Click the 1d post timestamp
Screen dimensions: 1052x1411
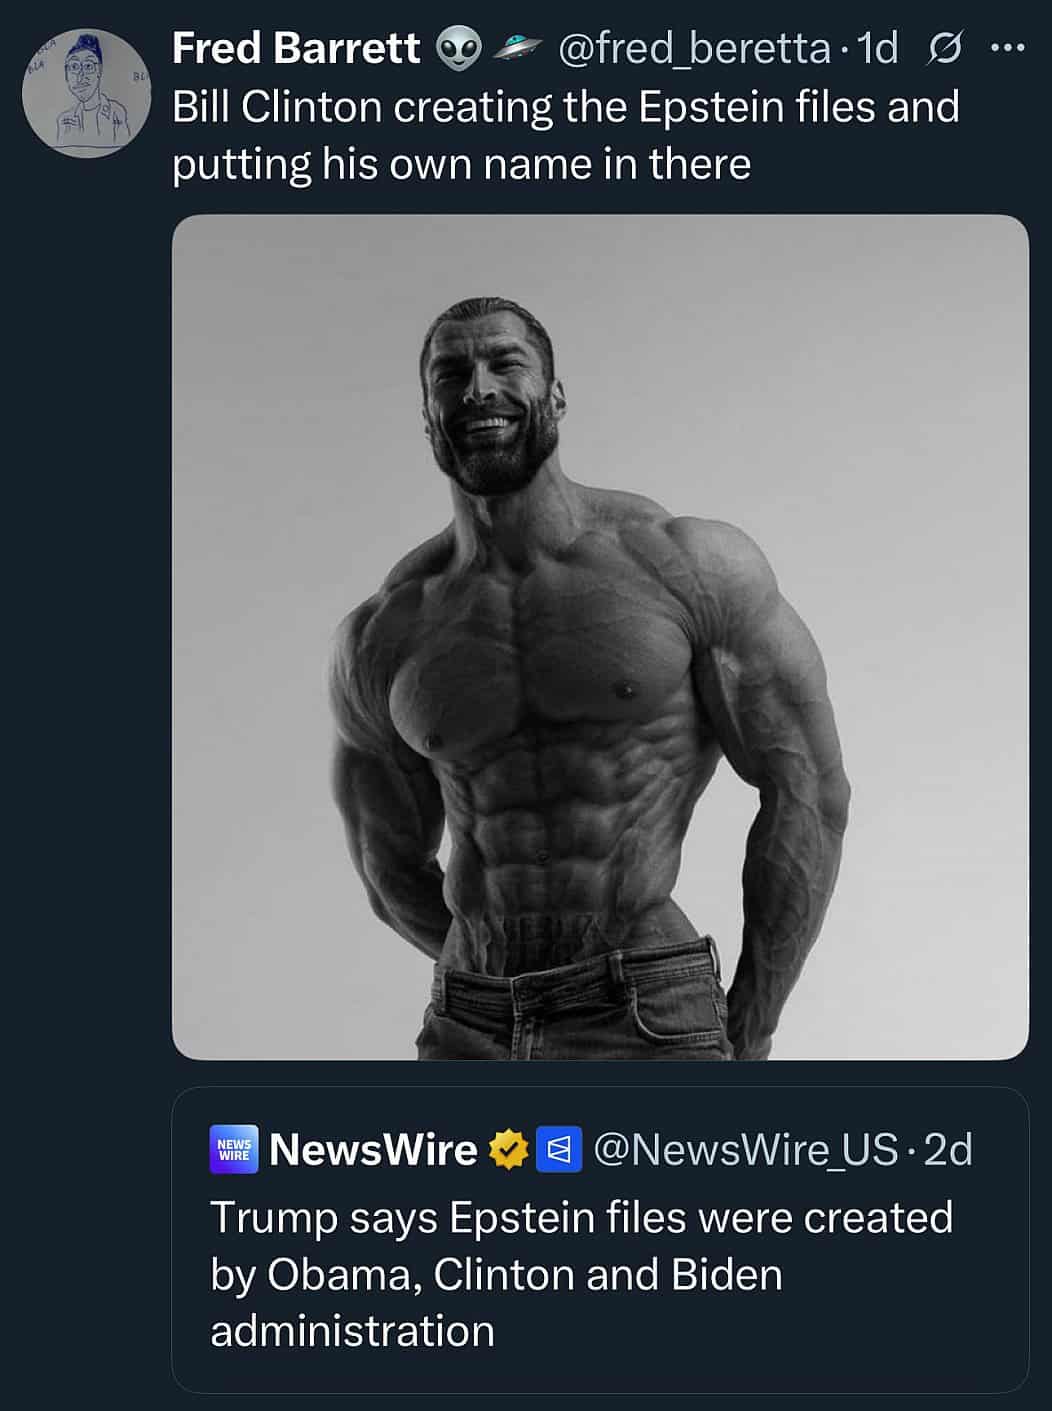(x=879, y=48)
